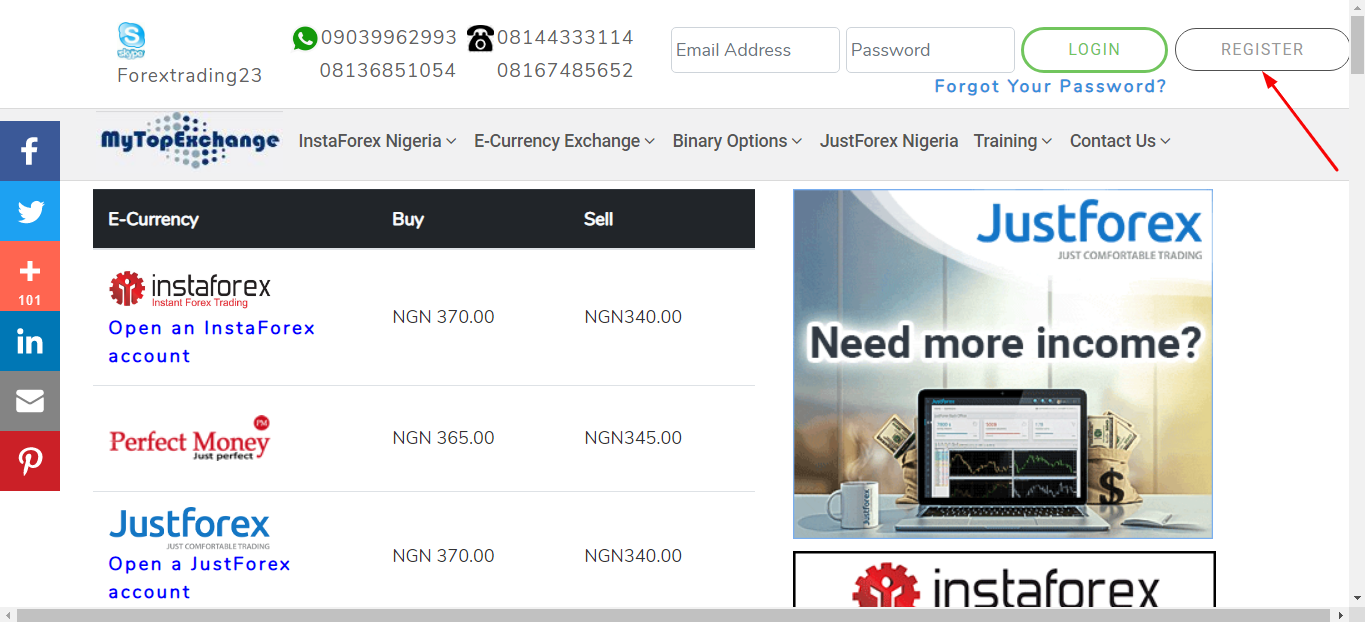
Task: Click the REGISTER button
Action: [x=1262, y=50]
